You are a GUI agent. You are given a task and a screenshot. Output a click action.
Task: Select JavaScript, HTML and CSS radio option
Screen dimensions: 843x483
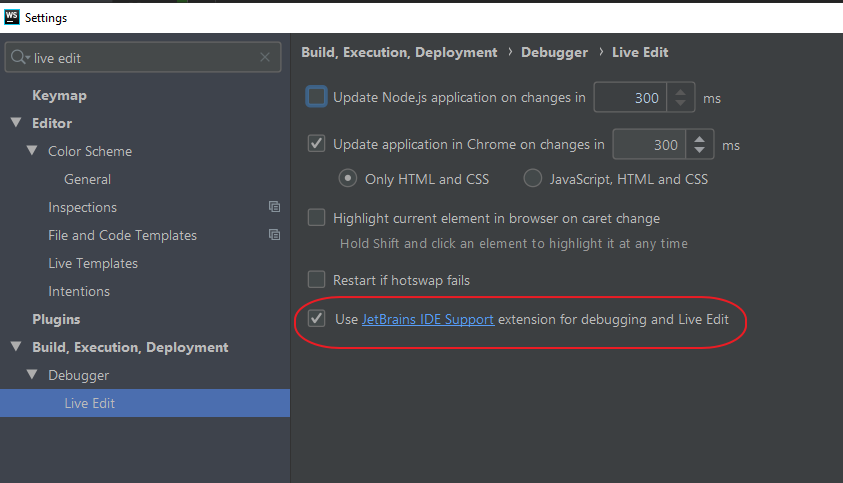pos(533,179)
